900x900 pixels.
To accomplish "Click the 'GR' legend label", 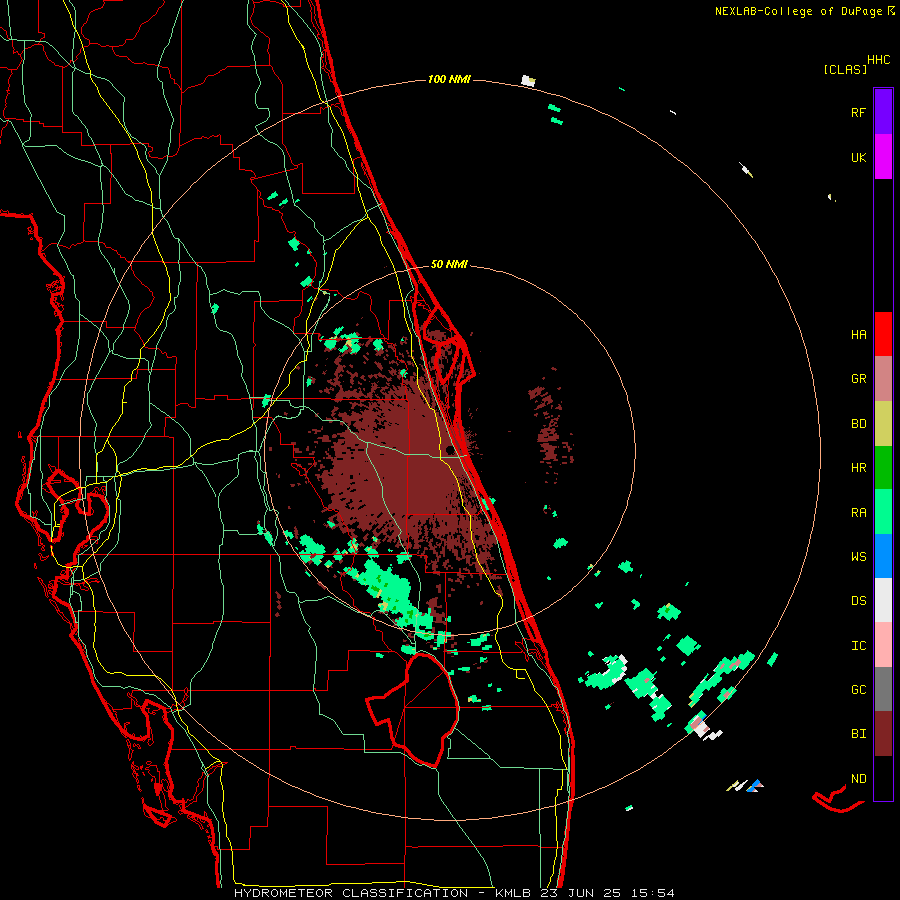I will click(858, 378).
